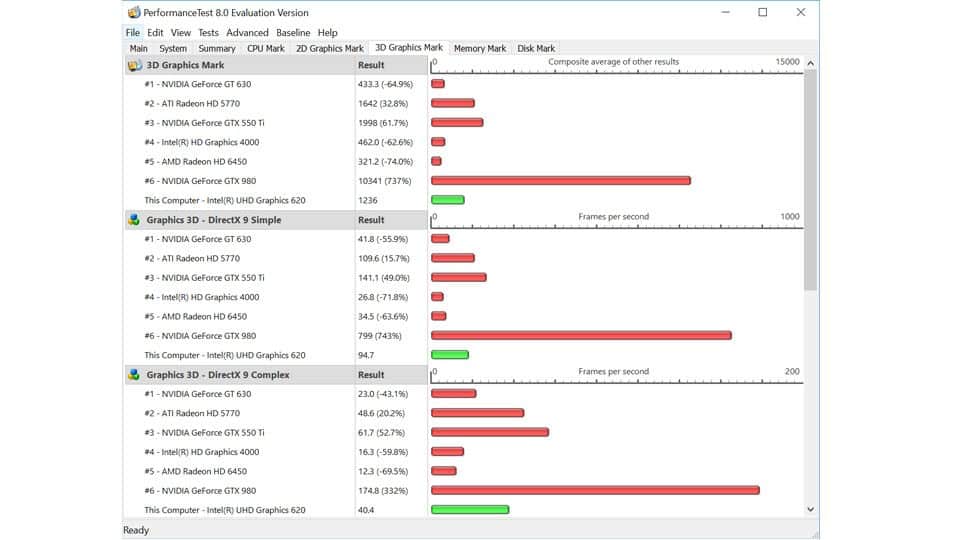Select Radeon HD 6450 row with 34.5

[463, 317]
